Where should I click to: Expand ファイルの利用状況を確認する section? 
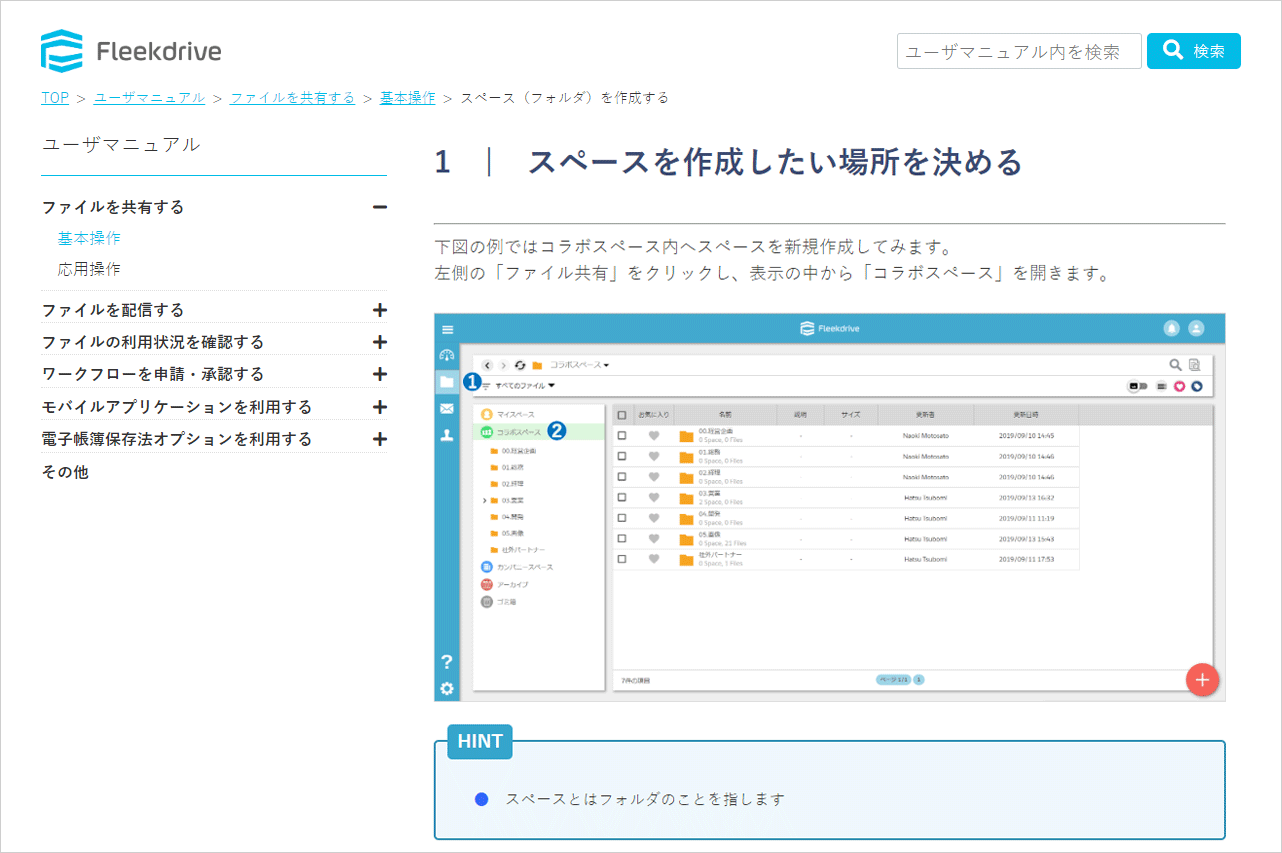click(379, 342)
